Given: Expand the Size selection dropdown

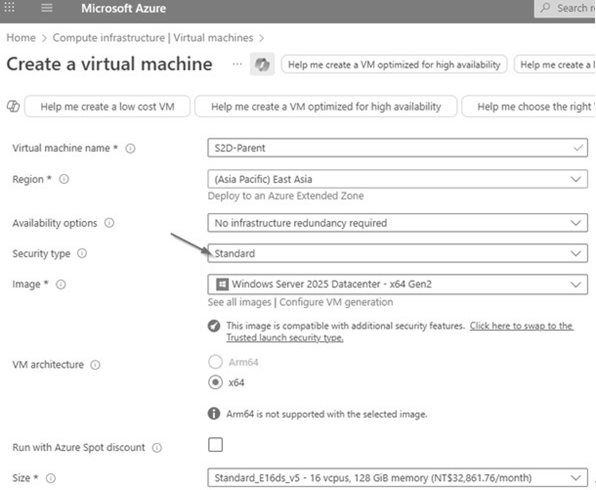Looking at the screenshot, I should (x=397, y=478).
